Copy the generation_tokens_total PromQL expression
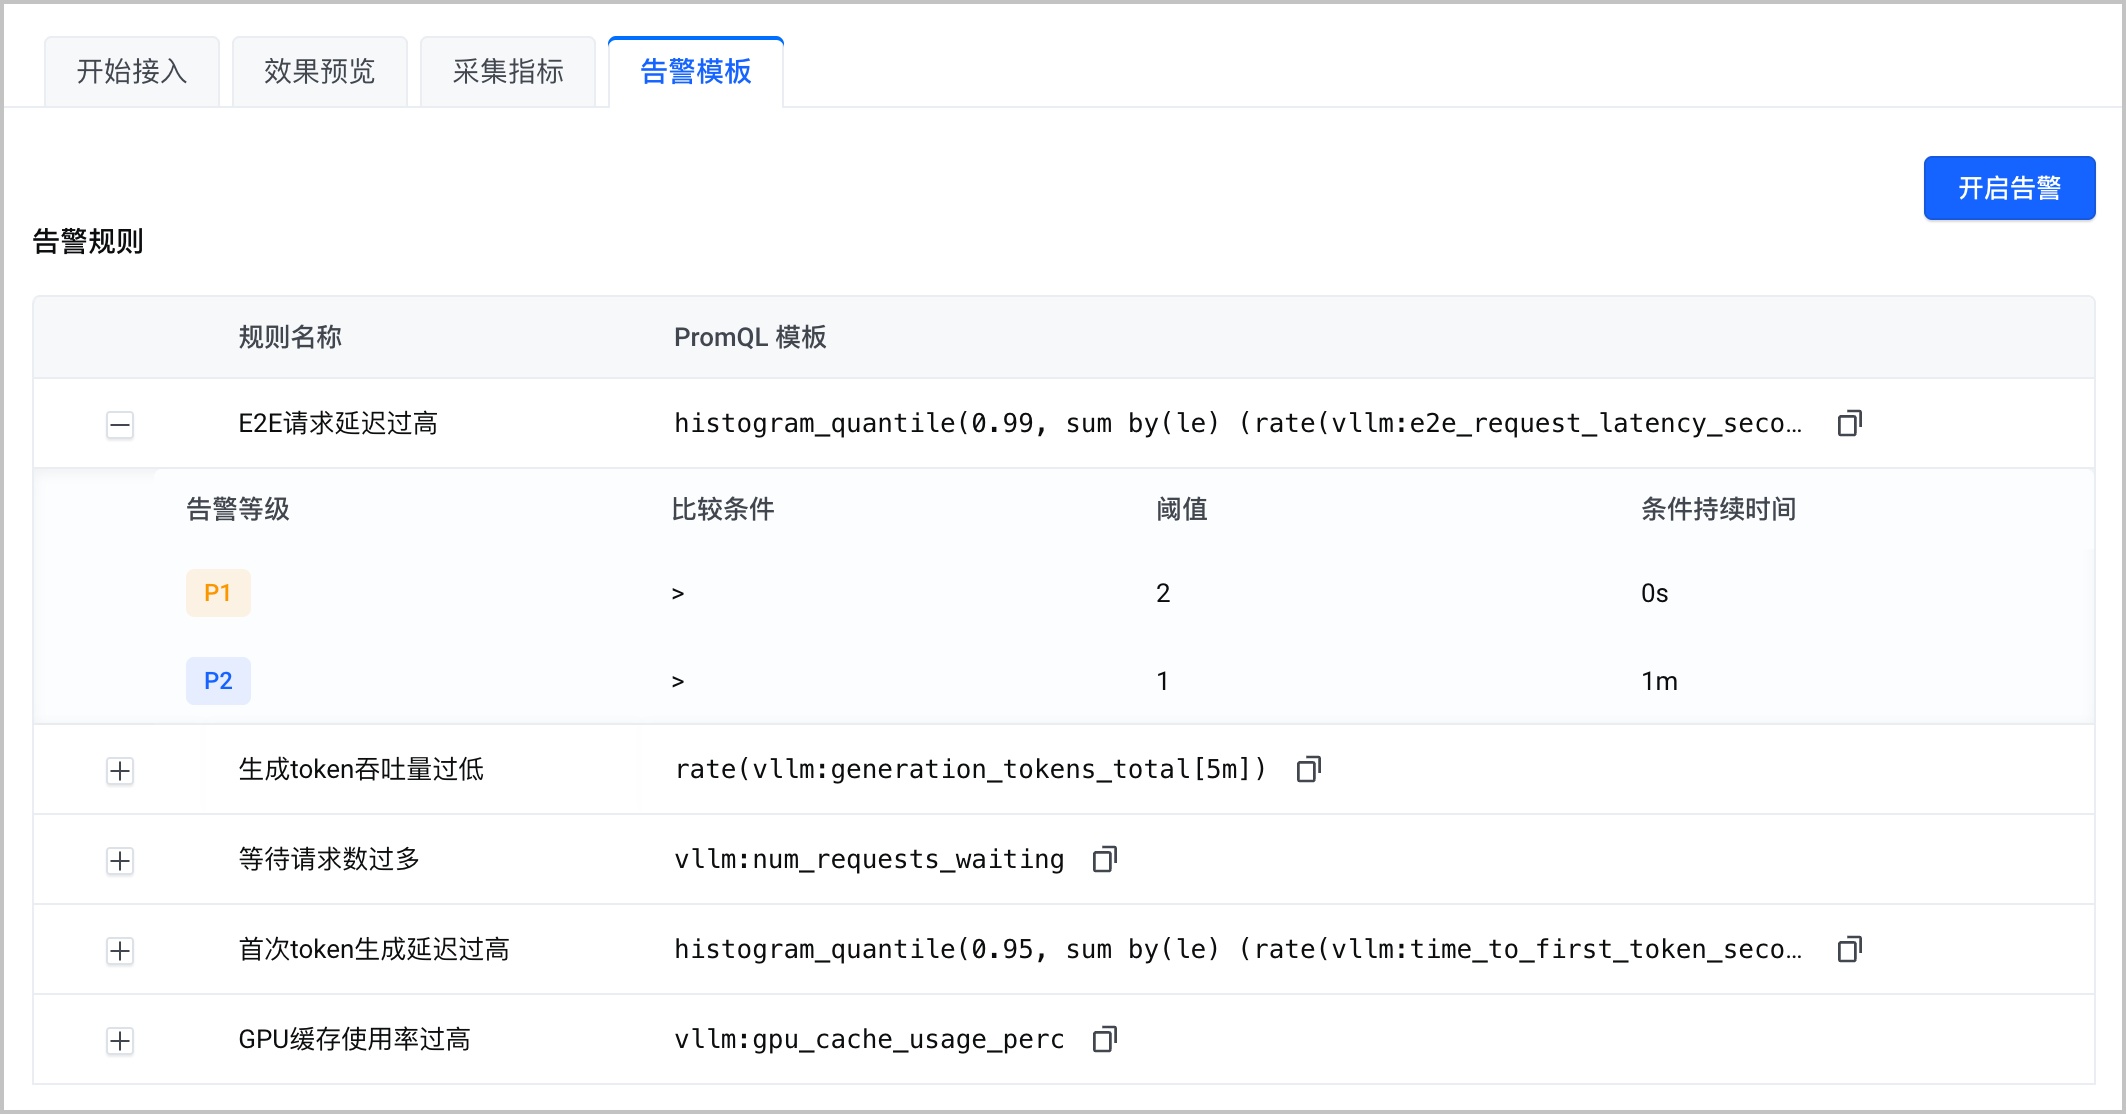 point(1308,769)
